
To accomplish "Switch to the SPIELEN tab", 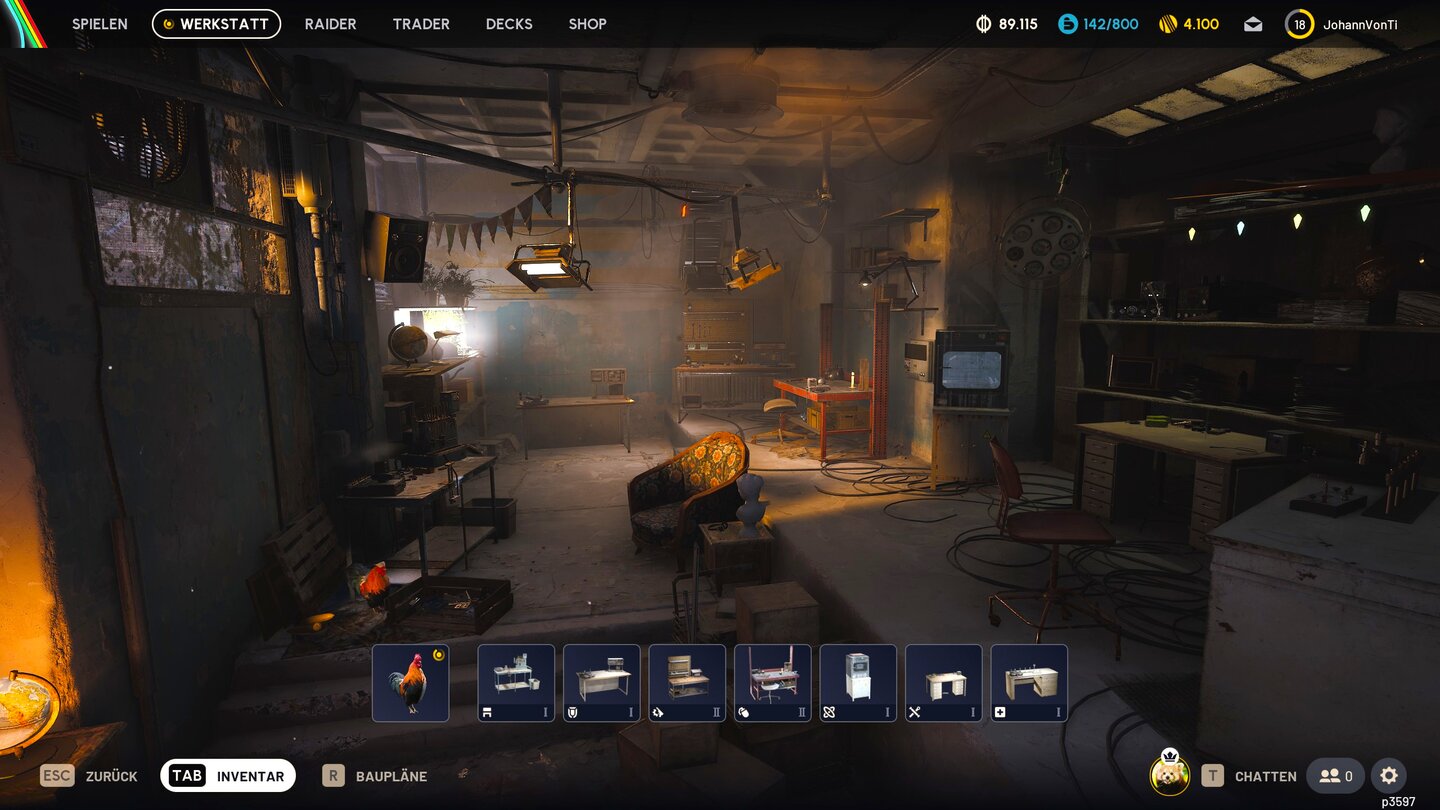I will tap(100, 24).
